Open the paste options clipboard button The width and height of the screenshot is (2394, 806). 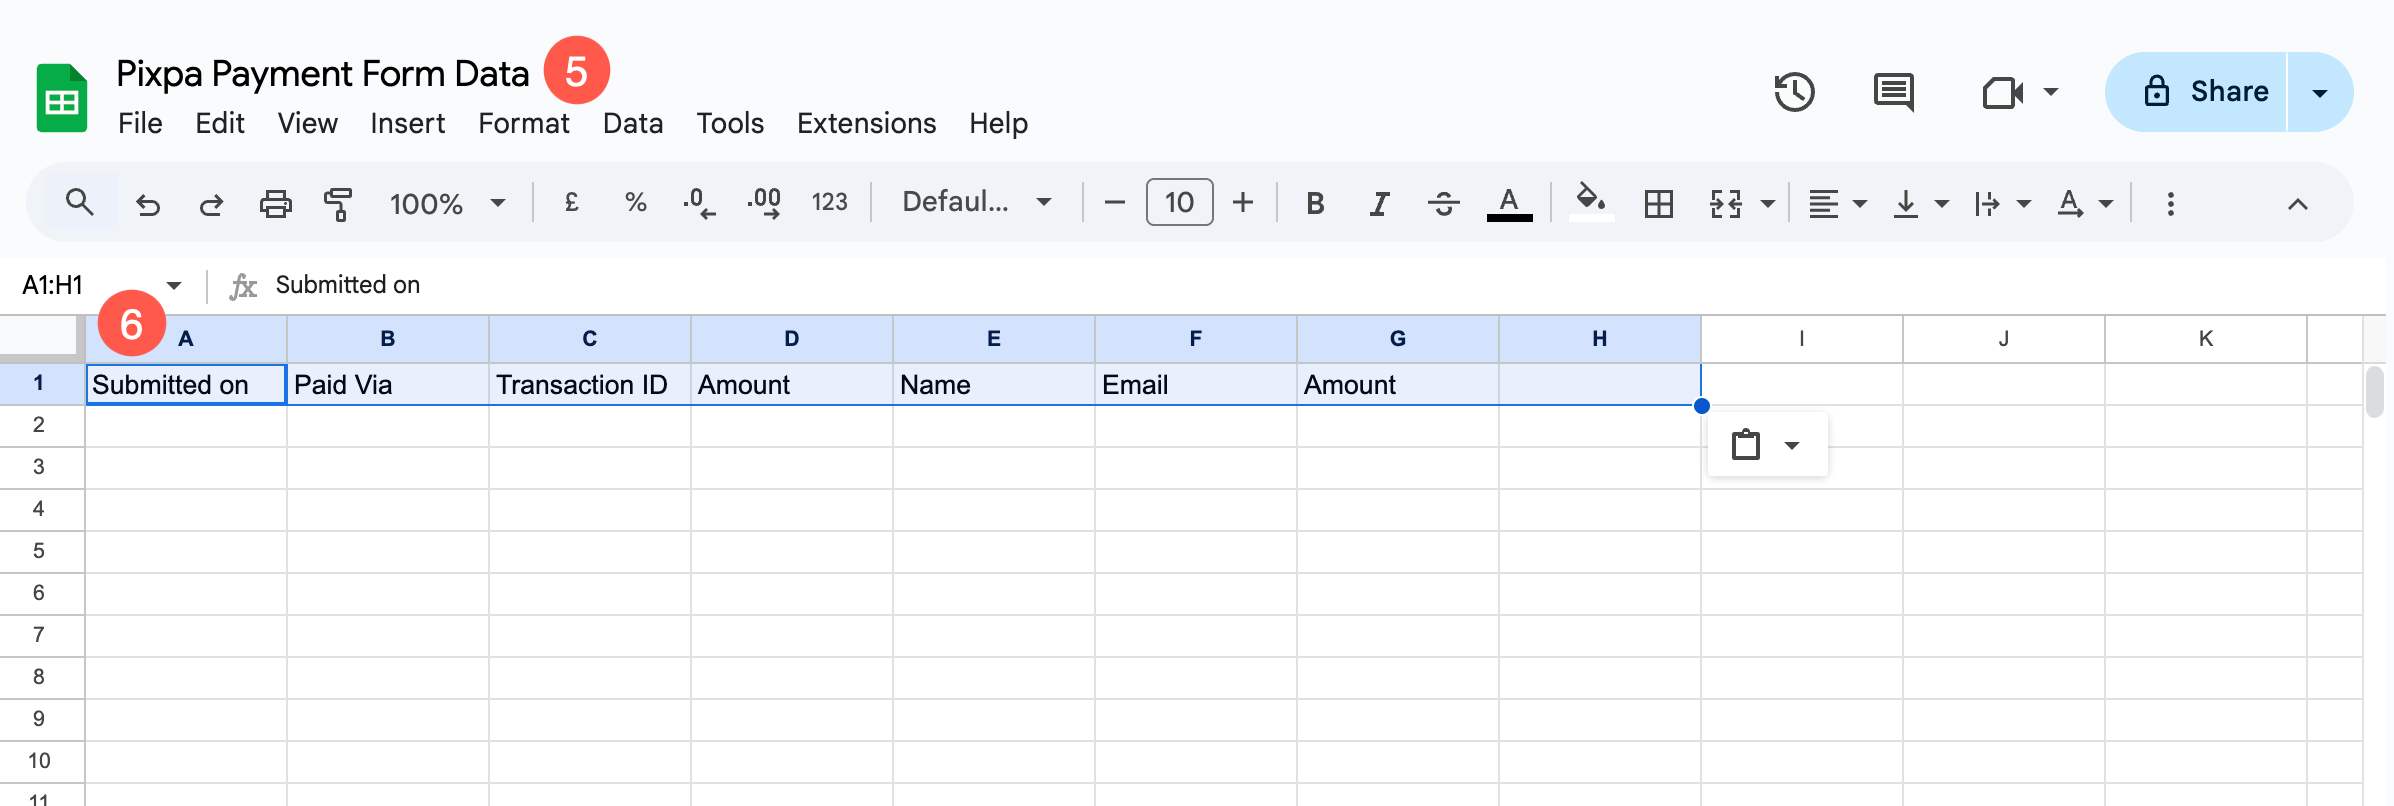coord(1767,444)
